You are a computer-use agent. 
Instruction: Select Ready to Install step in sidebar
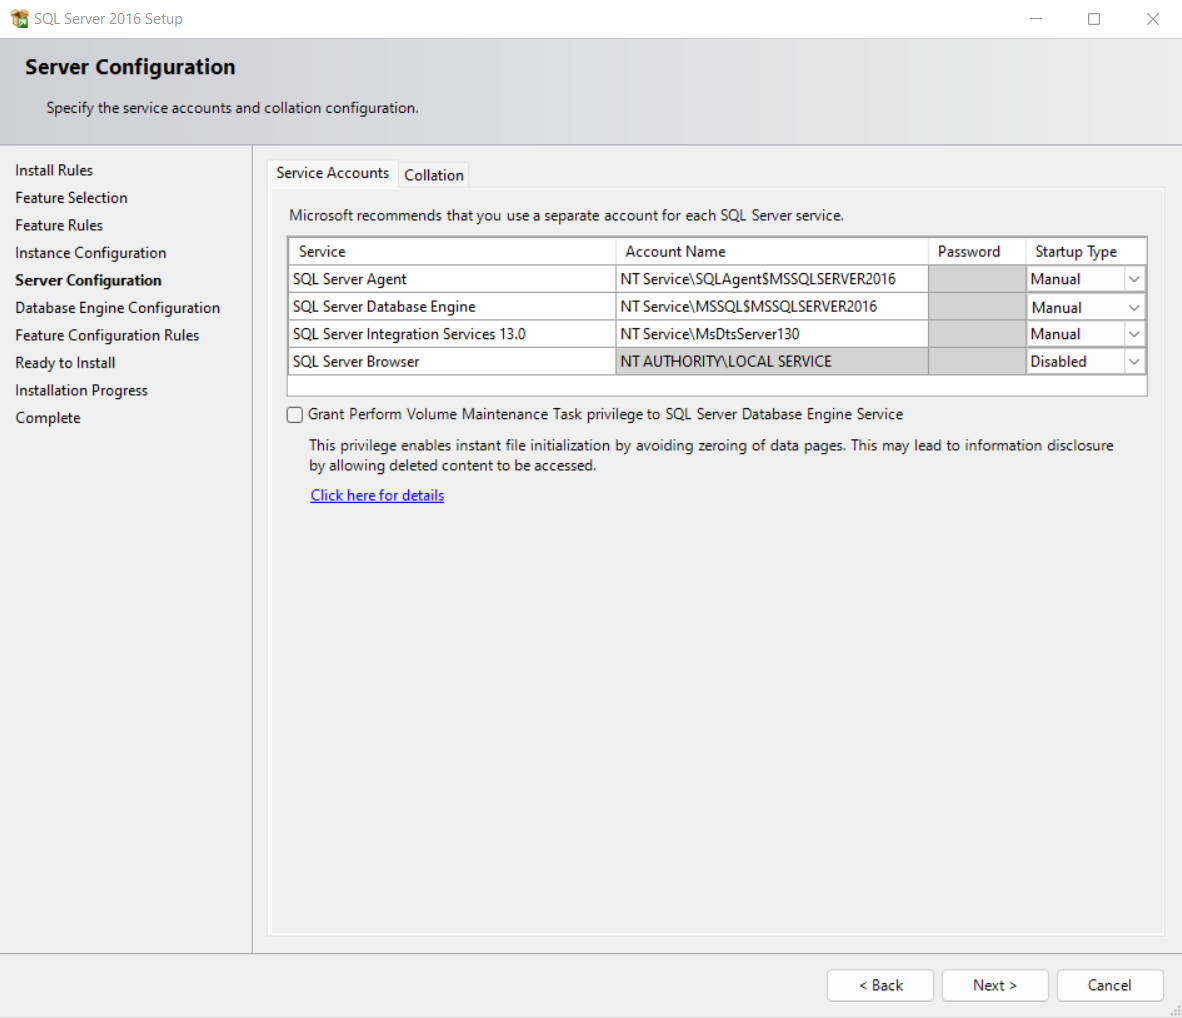pos(65,363)
